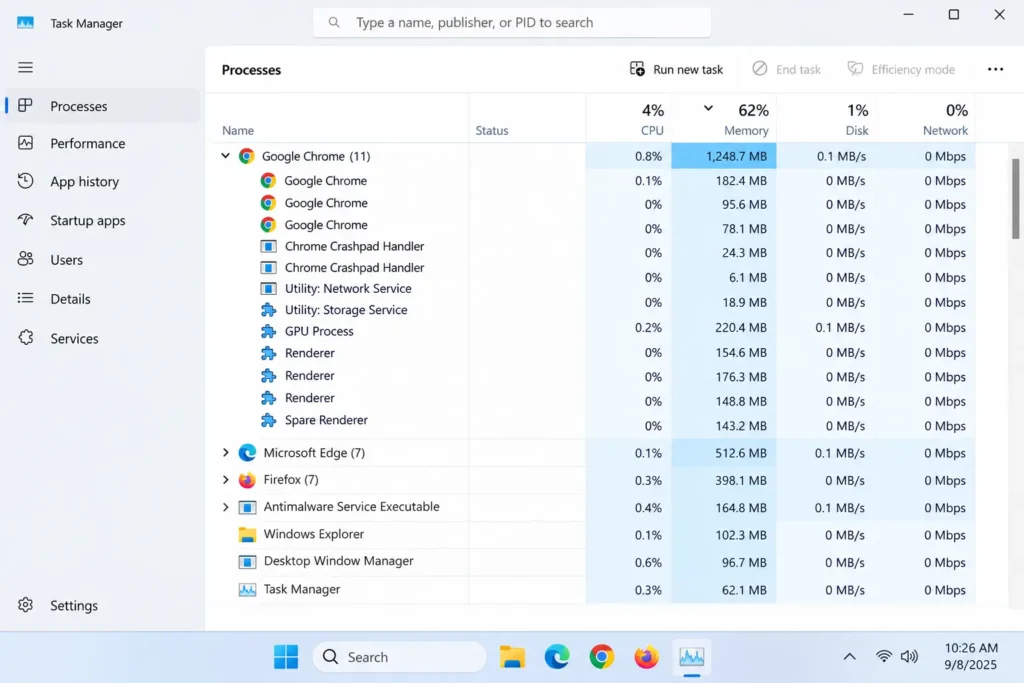This screenshot has width=1024, height=683.
Task: Click the Microsoft Edge process icon
Action: tap(247, 453)
